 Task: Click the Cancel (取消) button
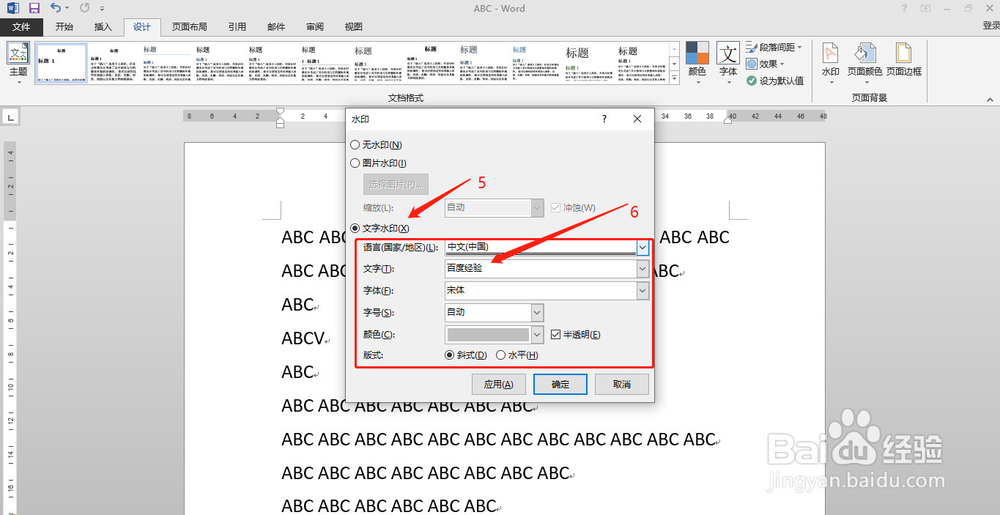(x=622, y=384)
